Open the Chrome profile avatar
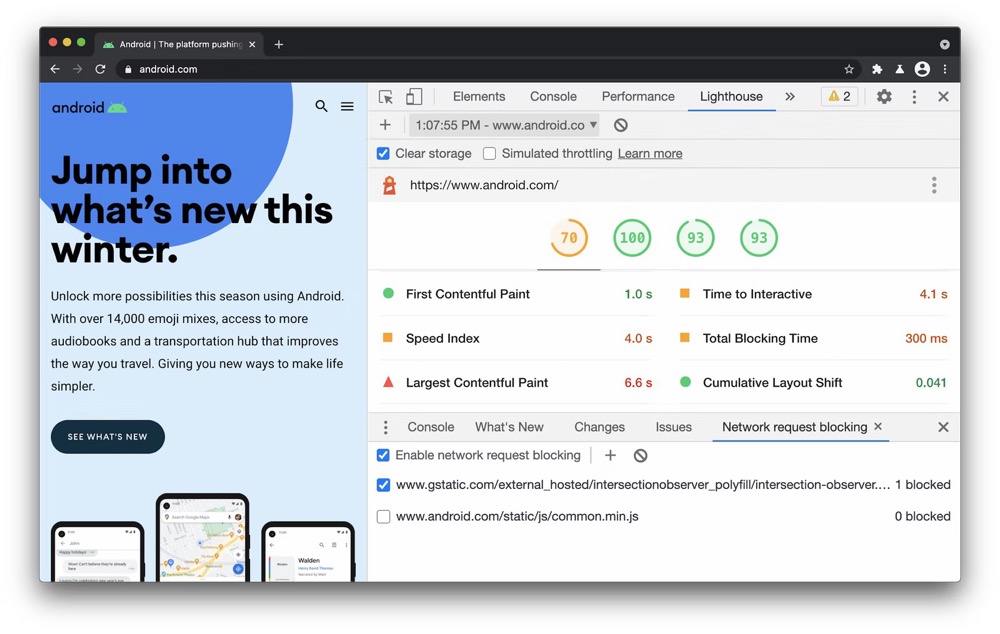The width and height of the screenshot is (1000, 634). 922,69
